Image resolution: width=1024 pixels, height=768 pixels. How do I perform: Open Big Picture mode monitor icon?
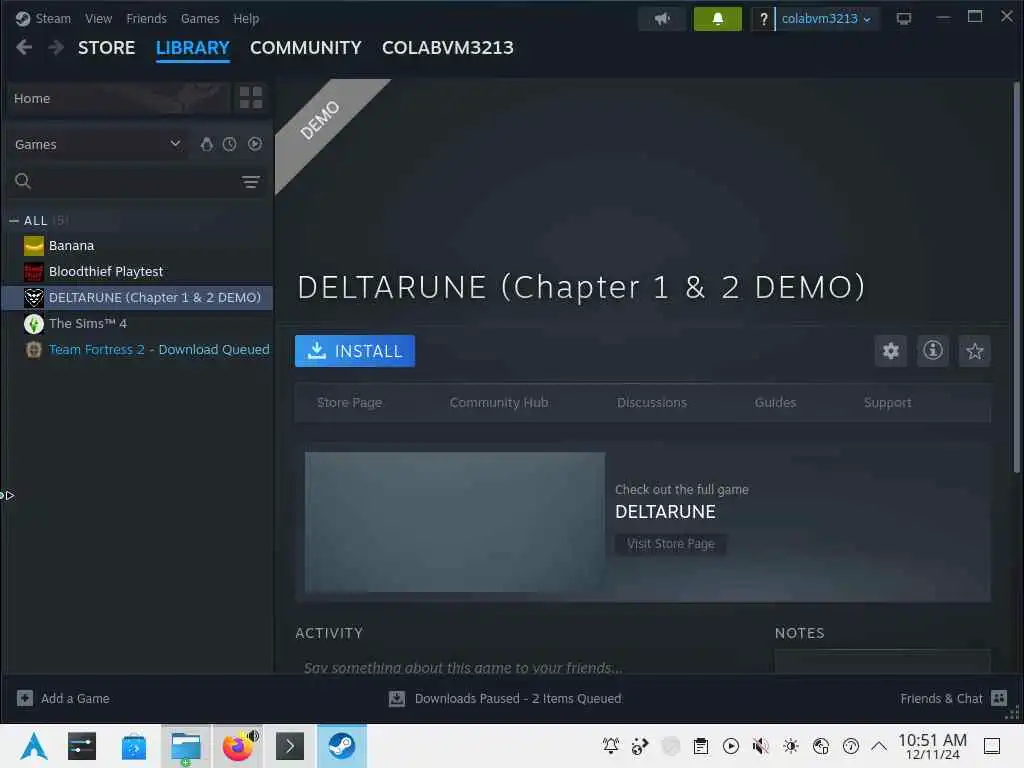[x=904, y=18]
